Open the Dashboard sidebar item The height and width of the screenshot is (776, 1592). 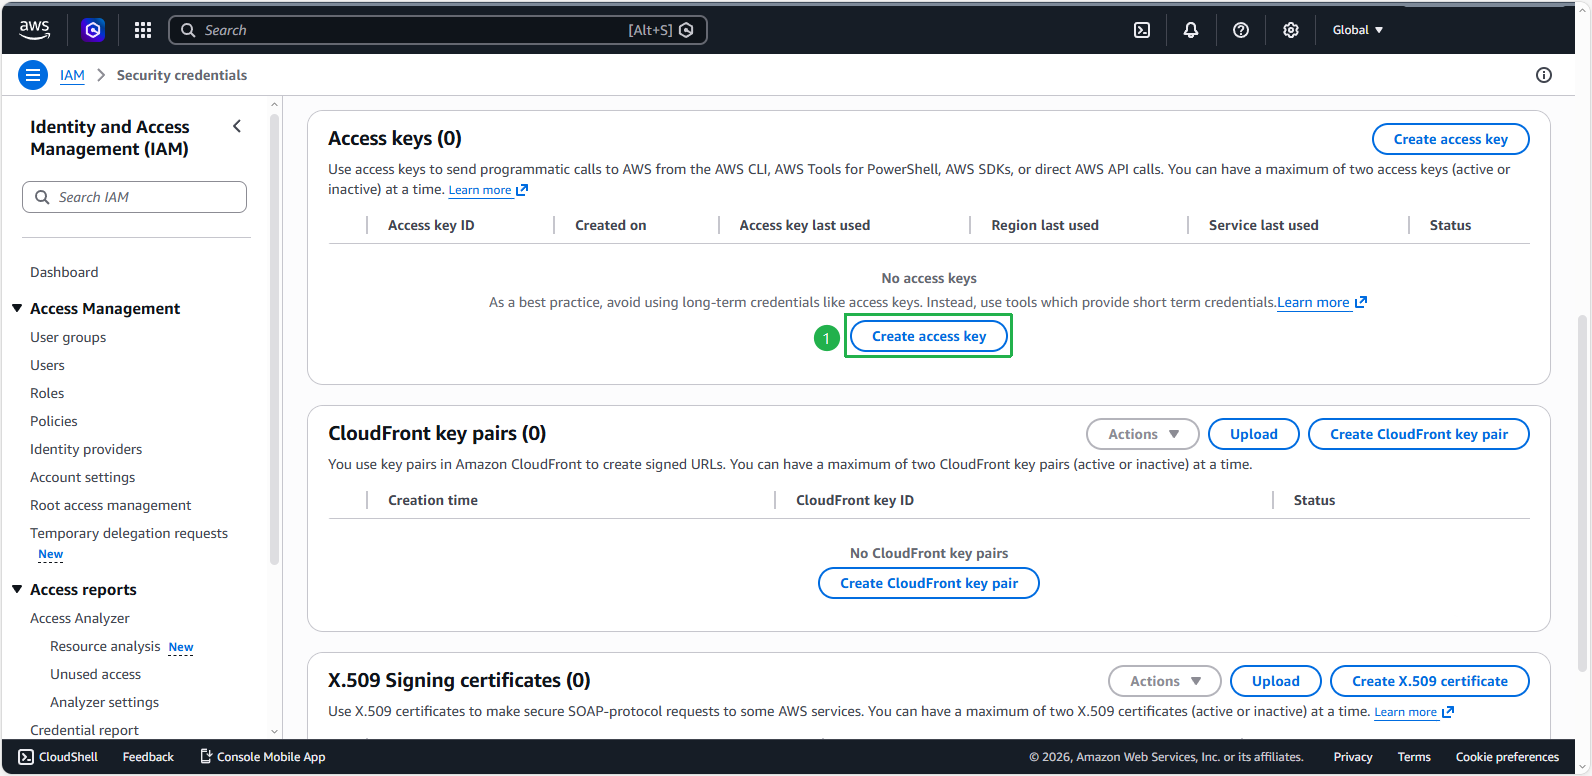(64, 272)
